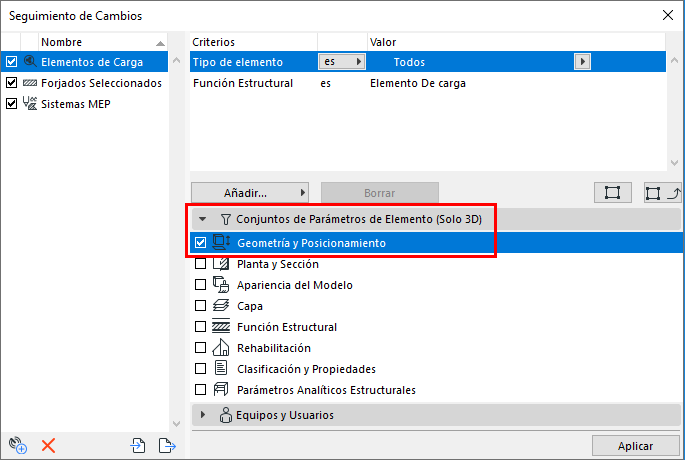Uncheck the Sistemas MEP scheme
The image size is (685, 460).
pyautogui.click(x=12, y=104)
